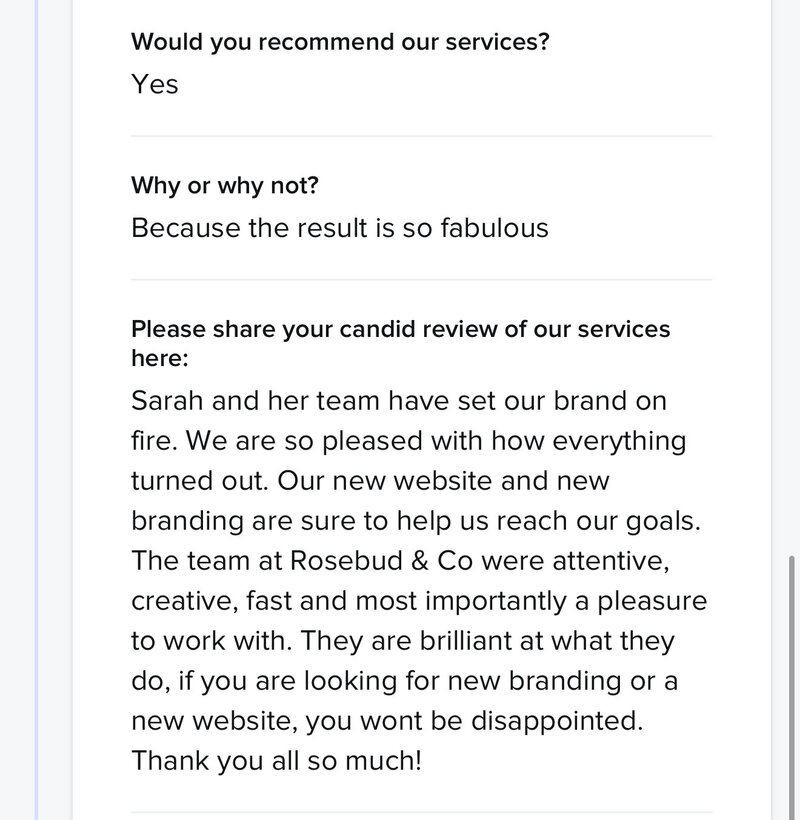Click the divider line below the "fabulous" answer
The height and width of the screenshot is (820, 800).
point(421,280)
